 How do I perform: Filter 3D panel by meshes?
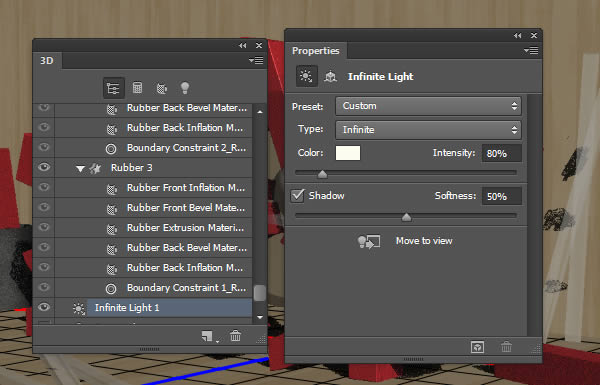pyautogui.click(x=137, y=88)
